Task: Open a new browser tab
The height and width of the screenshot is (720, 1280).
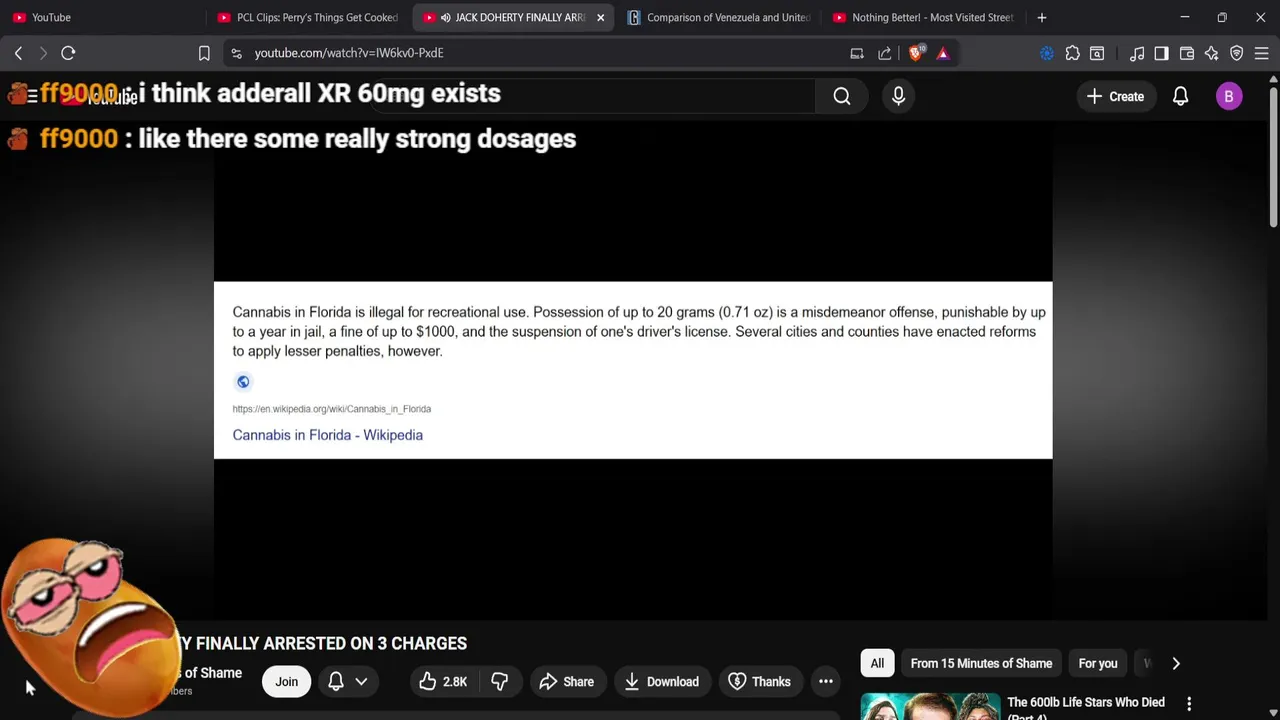Action: (1042, 17)
